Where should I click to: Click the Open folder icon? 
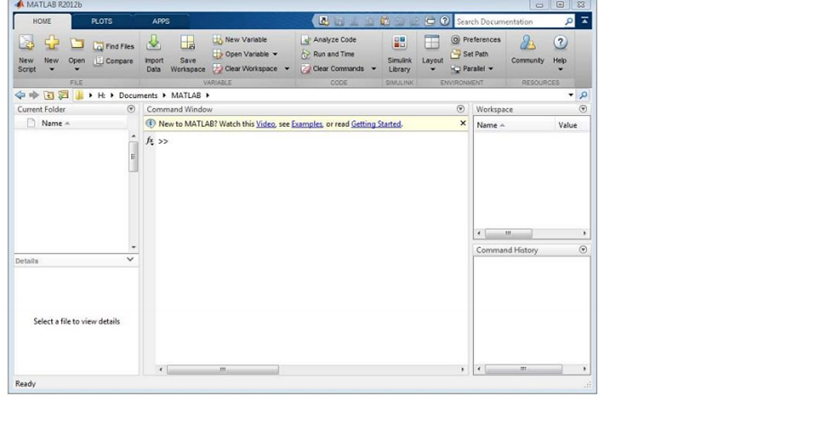[77, 43]
